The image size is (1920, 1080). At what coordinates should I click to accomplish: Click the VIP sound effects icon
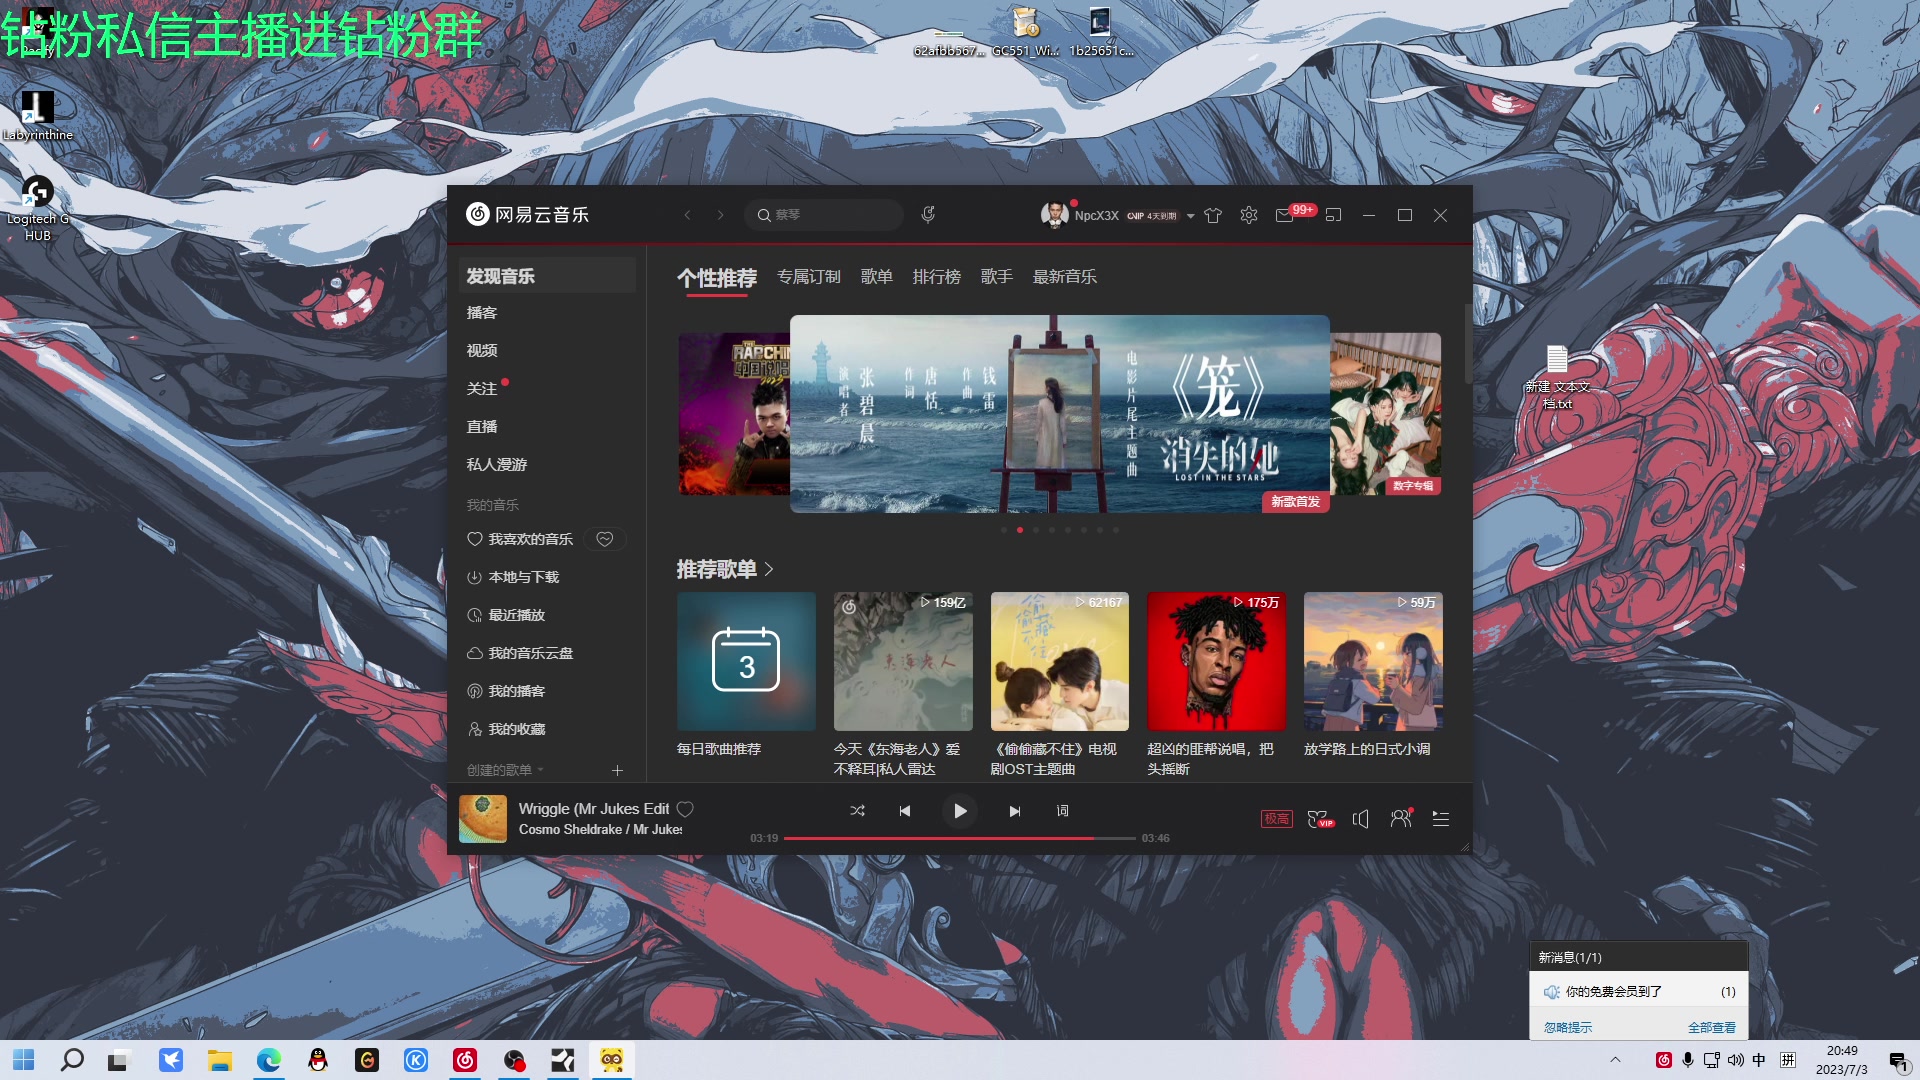1320,818
